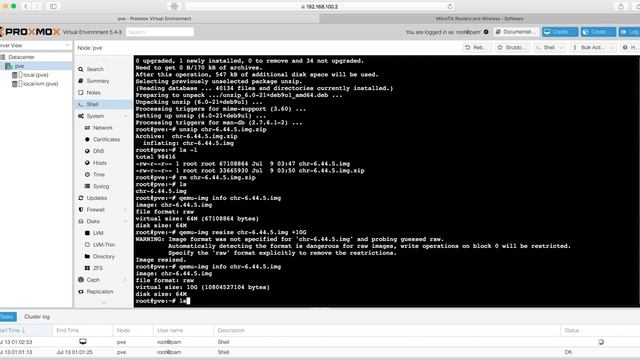Open the Shell toolbar button

point(545,48)
